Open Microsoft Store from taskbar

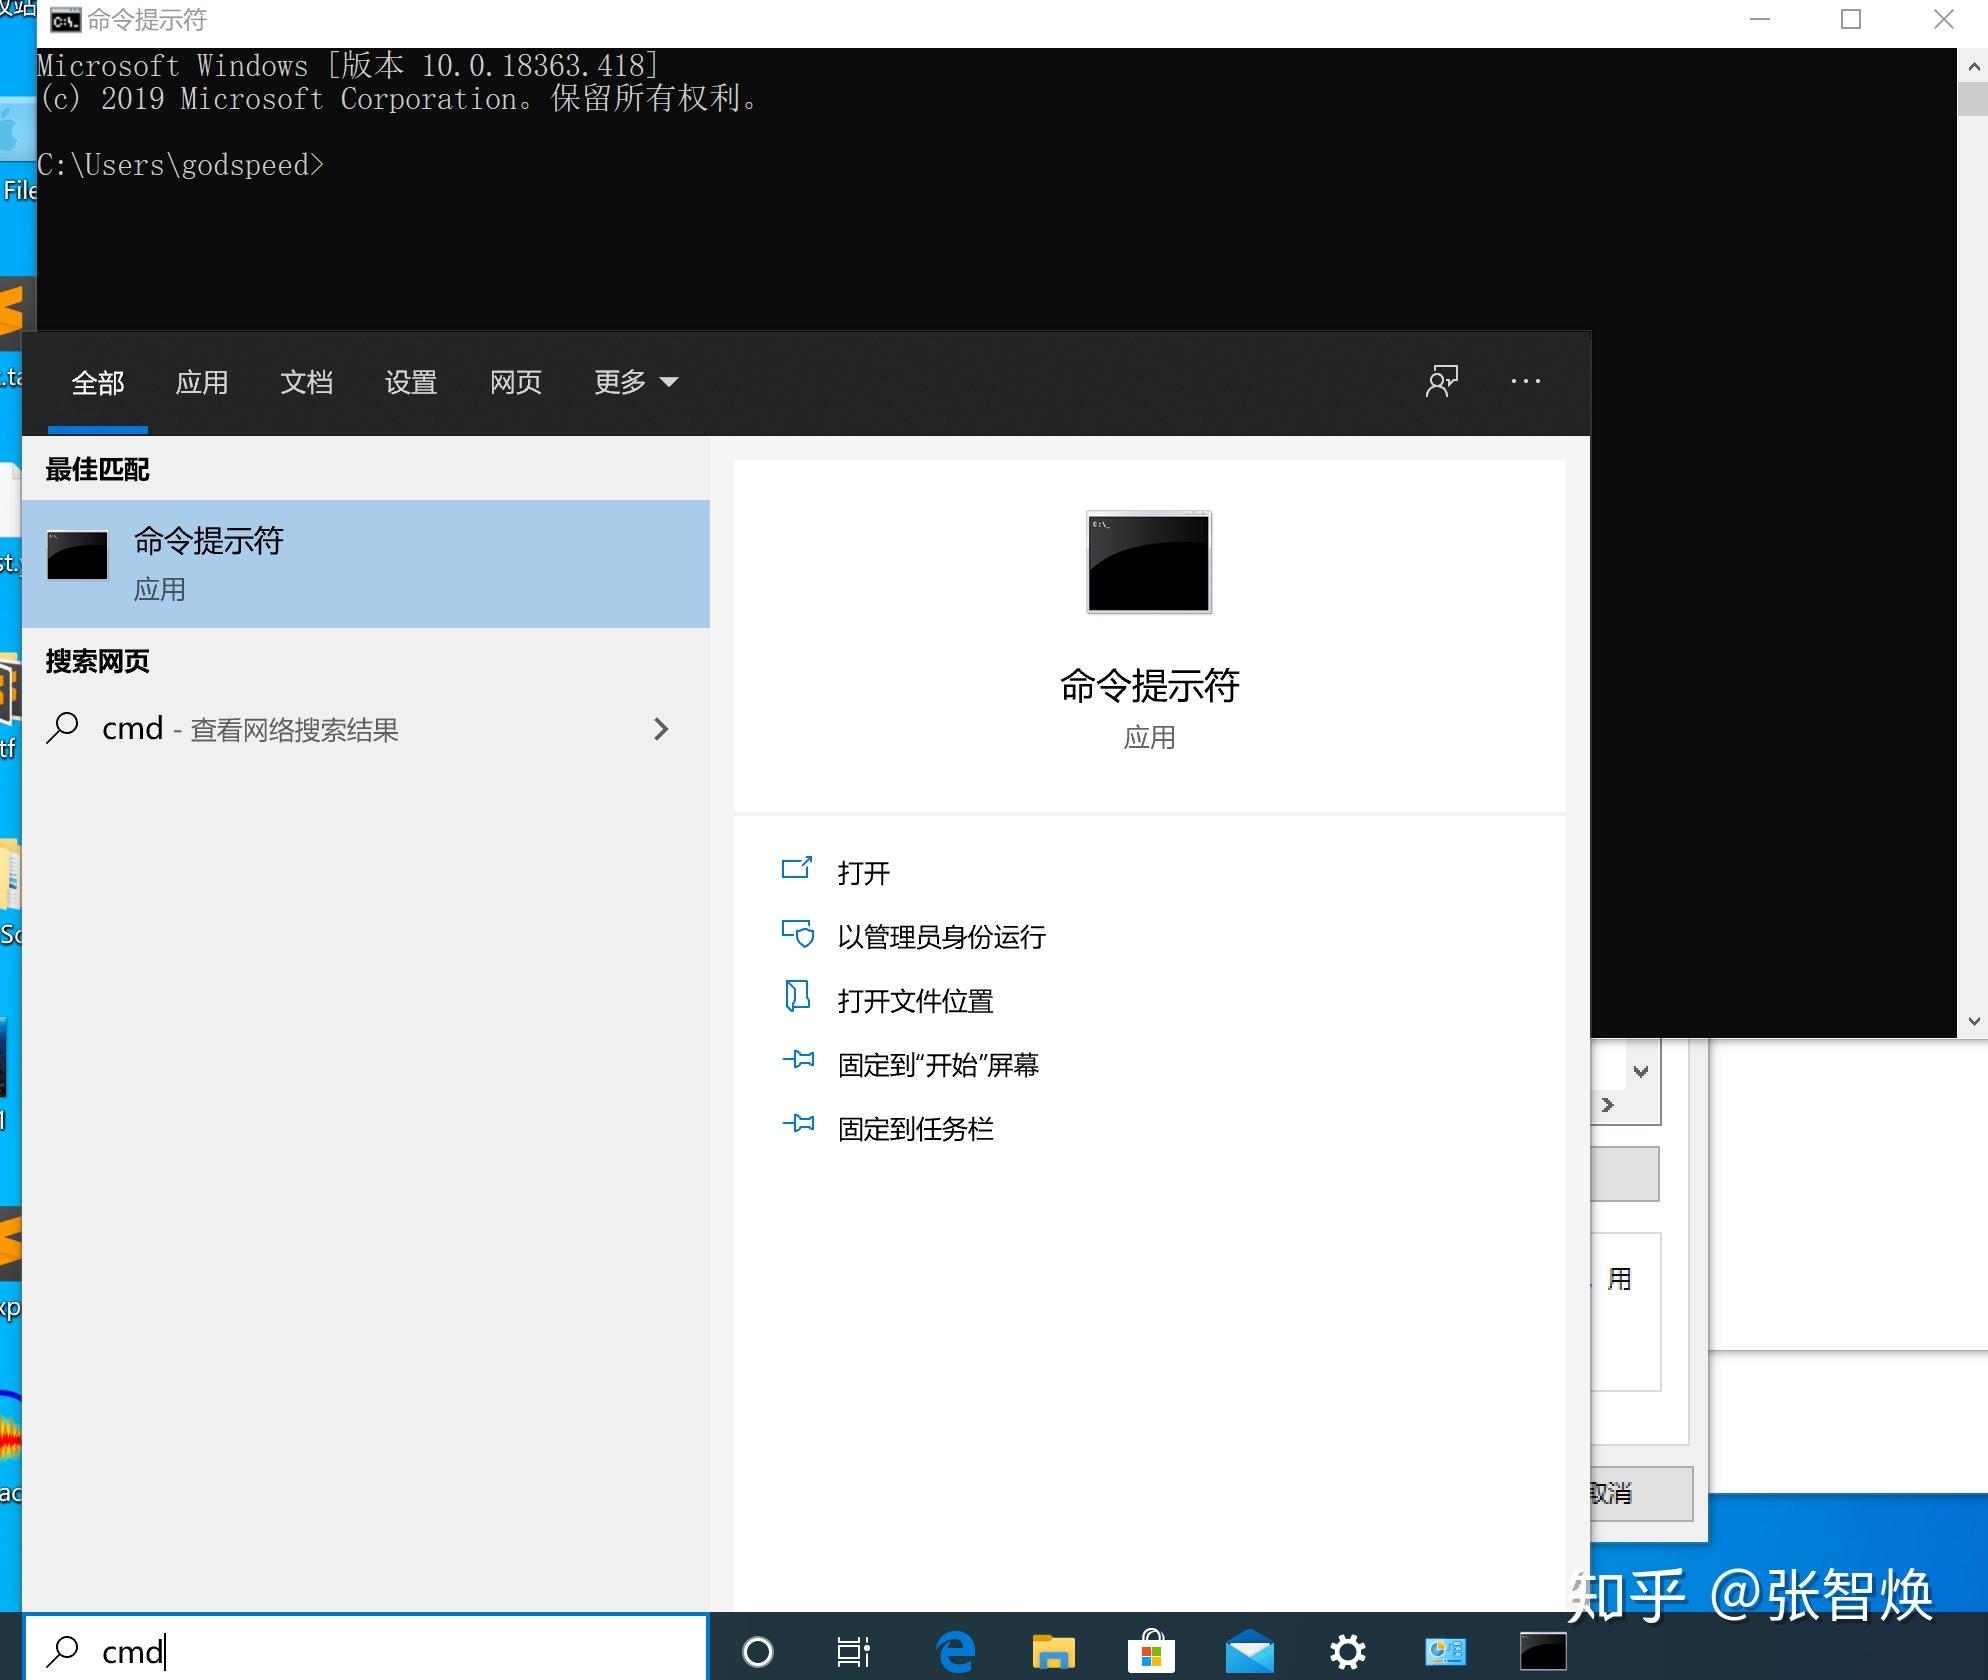[x=1151, y=1651]
